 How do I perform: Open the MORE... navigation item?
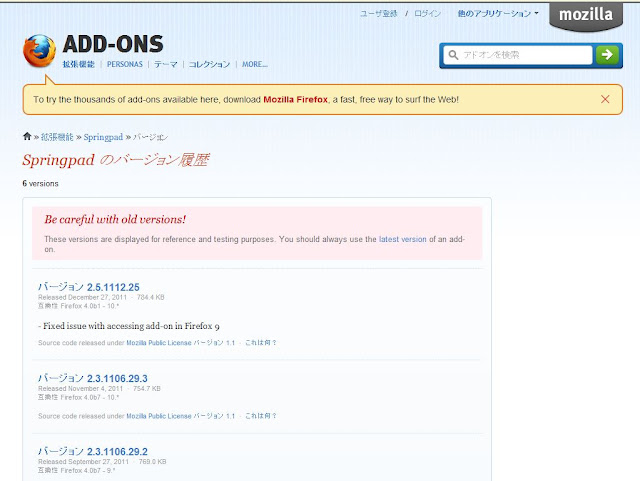coord(255,64)
